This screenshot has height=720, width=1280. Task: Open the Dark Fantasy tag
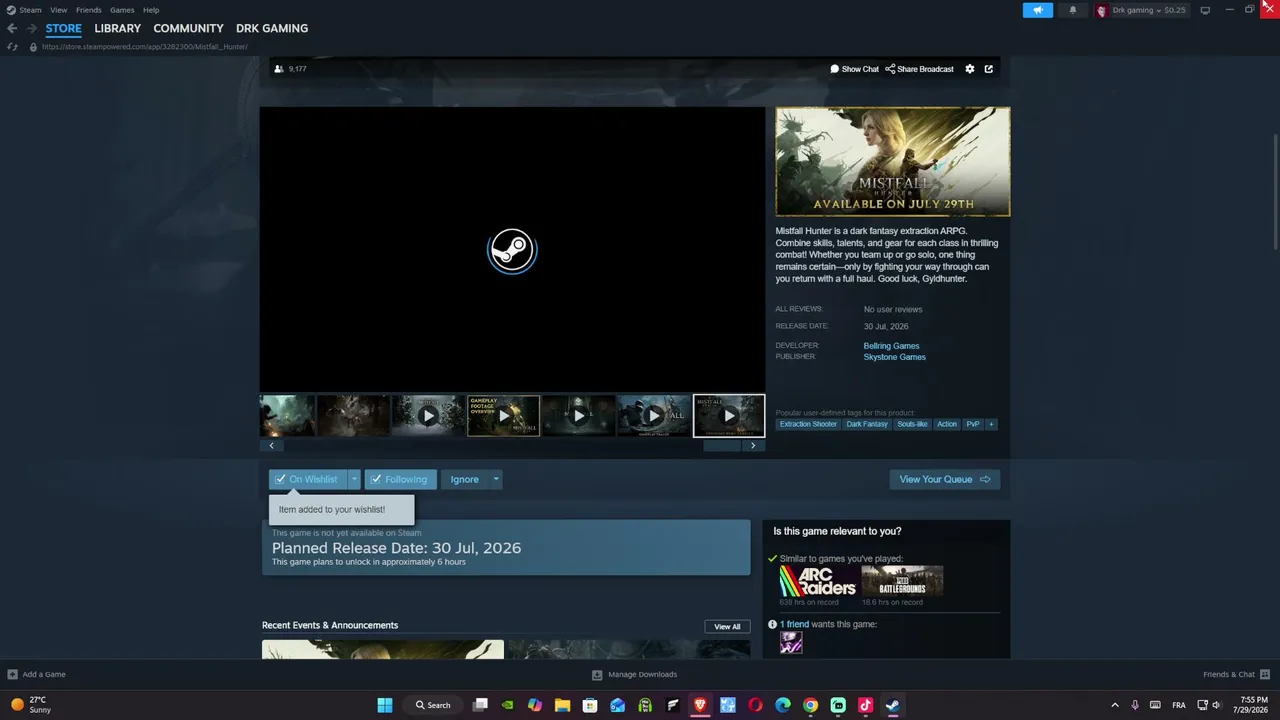867,424
